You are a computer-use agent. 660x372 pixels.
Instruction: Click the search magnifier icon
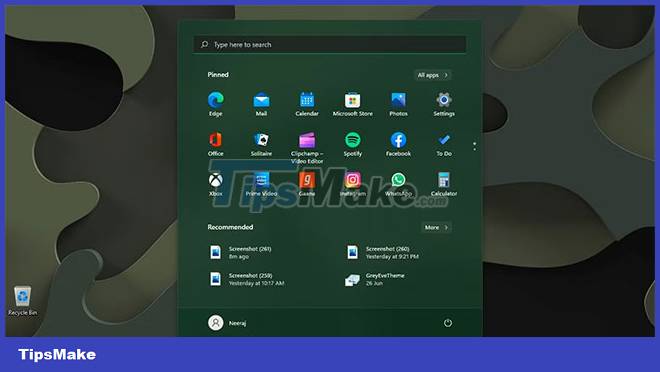pyautogui.click(x=205, y=44)
